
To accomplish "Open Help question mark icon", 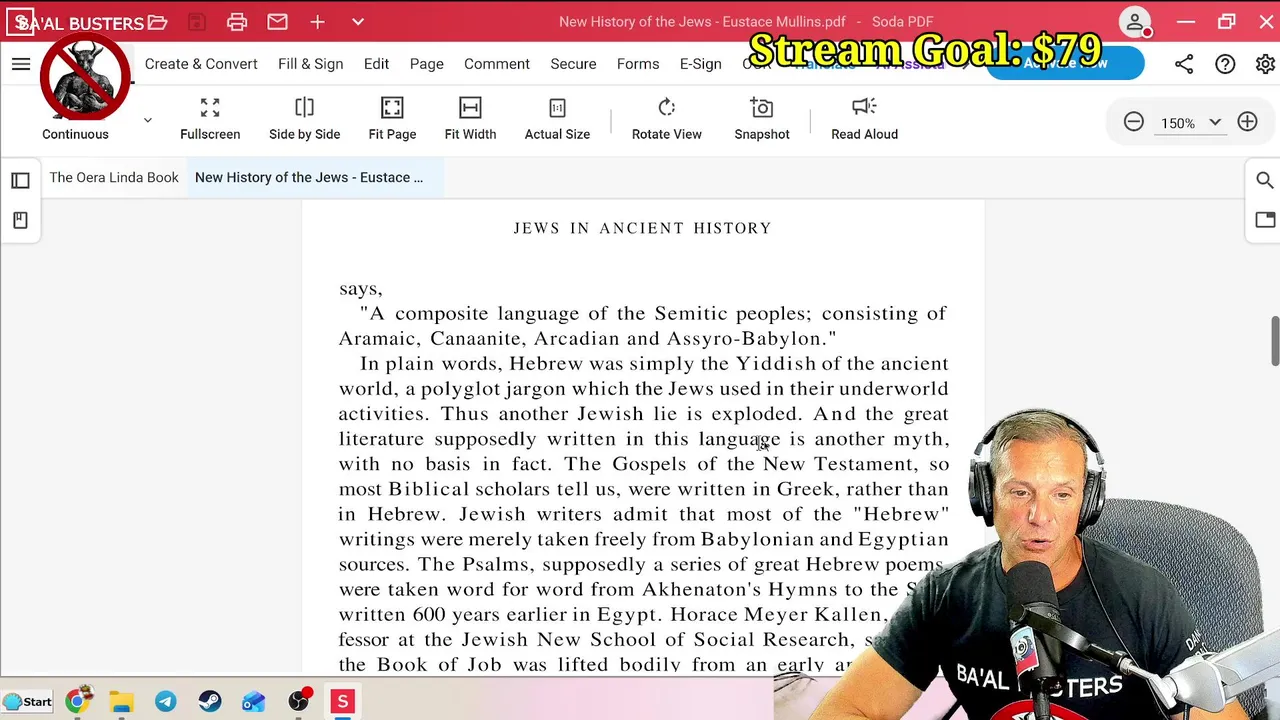I will pyautogui.click(x=1225, y=64).
